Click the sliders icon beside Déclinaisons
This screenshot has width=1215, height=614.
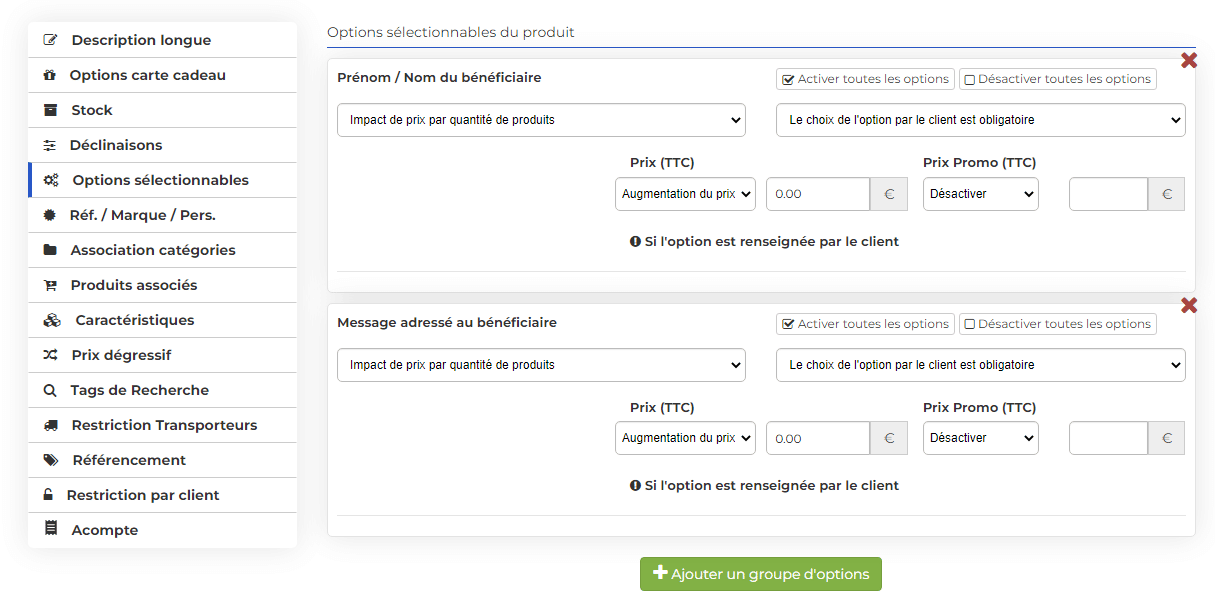[x=50, y=145]
